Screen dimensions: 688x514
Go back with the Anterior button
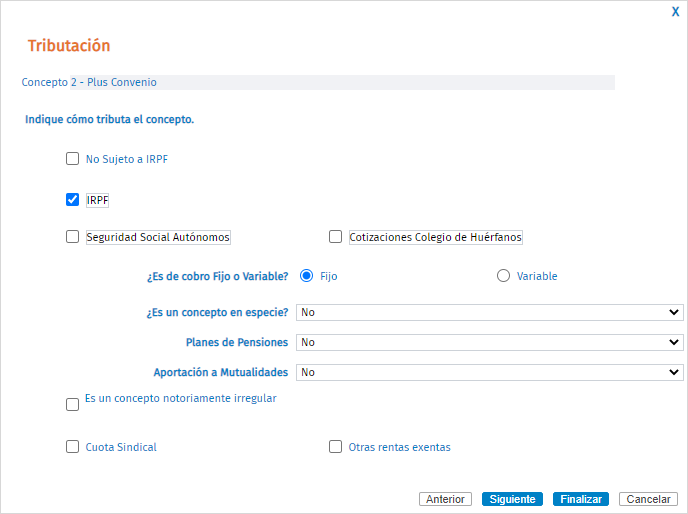pos(445,499)
